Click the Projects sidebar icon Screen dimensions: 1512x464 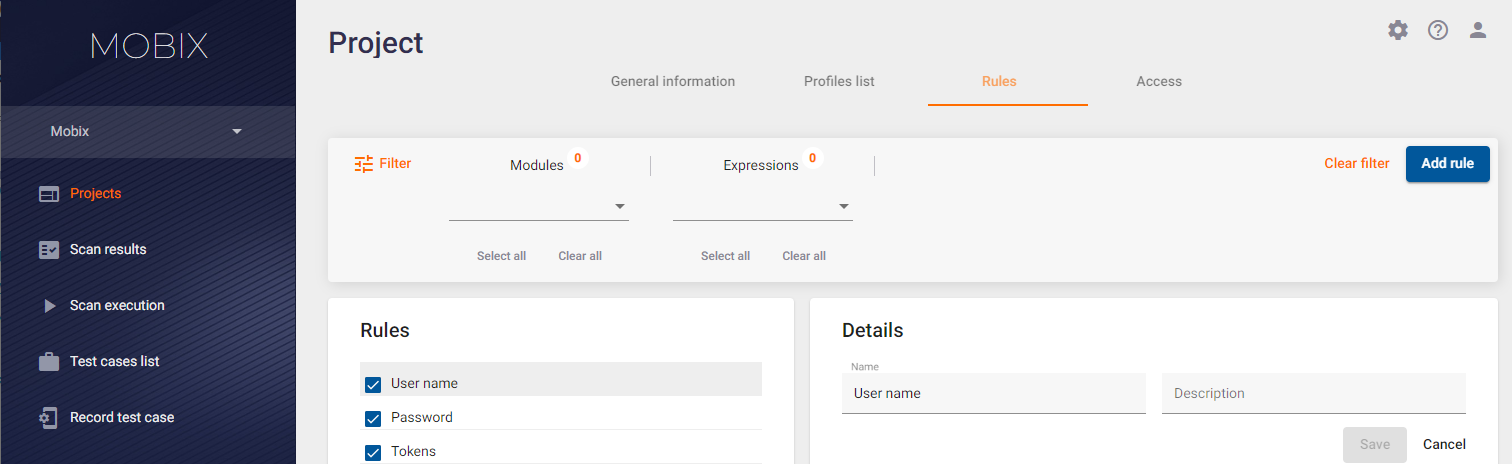point(49,194)
